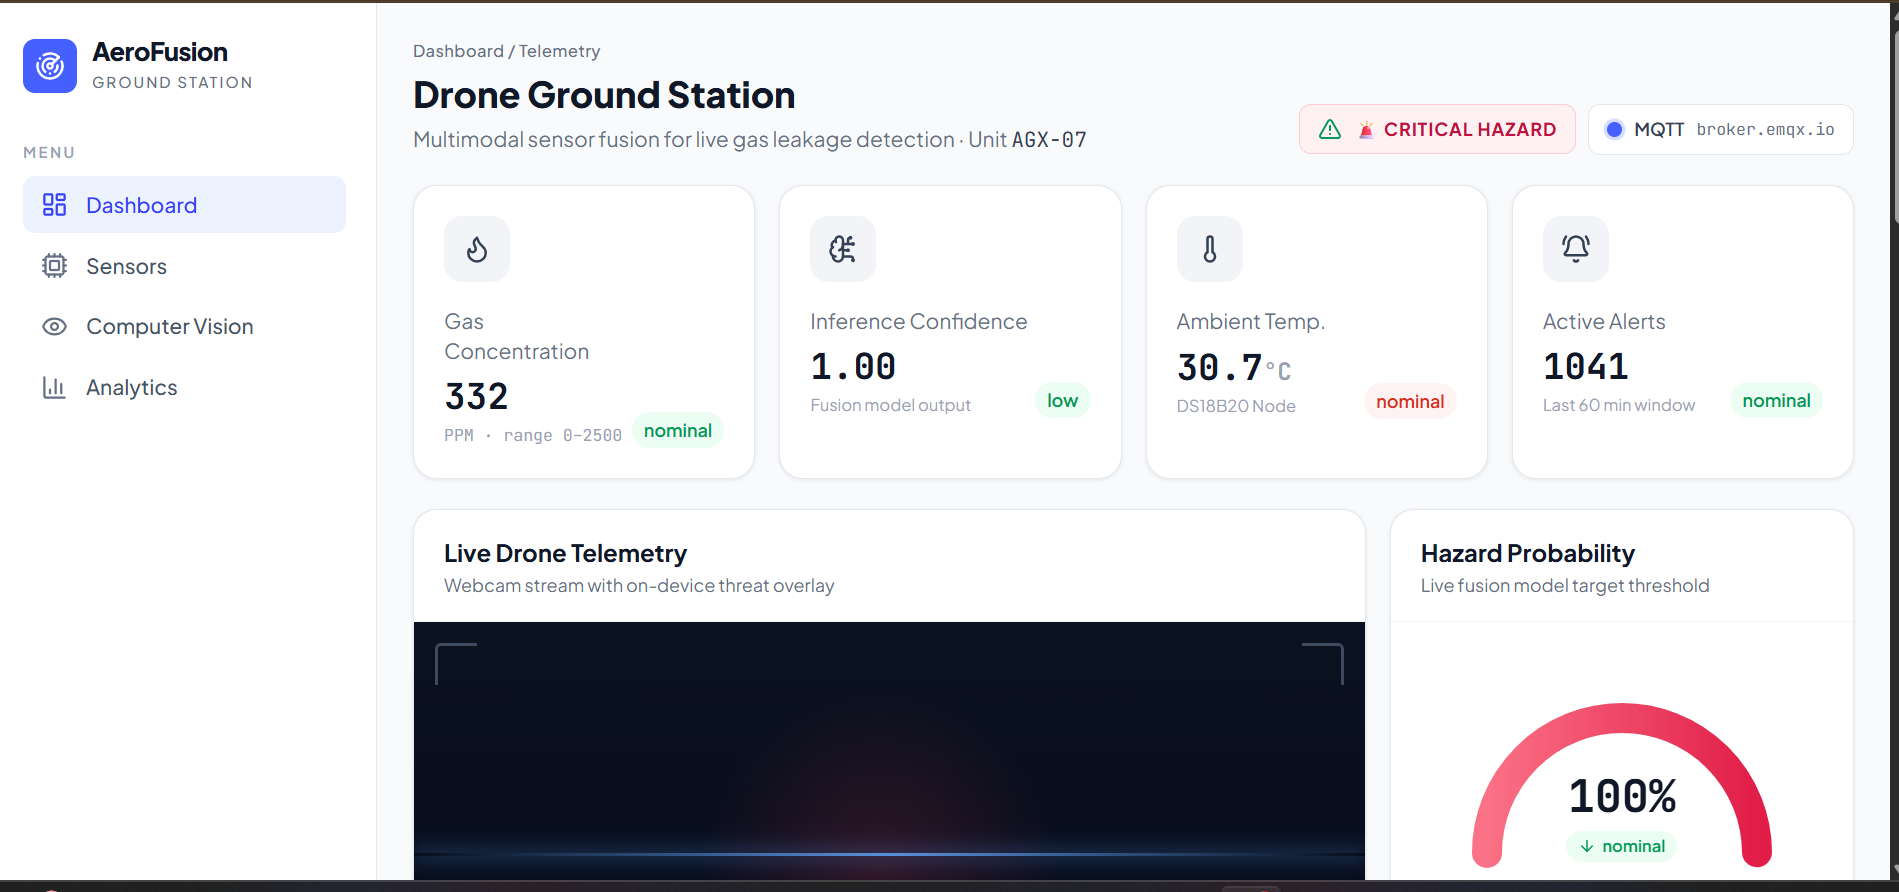Click the Analytics bar chart icon
This screenshot has width=1899, height=892.
point(54,387)
